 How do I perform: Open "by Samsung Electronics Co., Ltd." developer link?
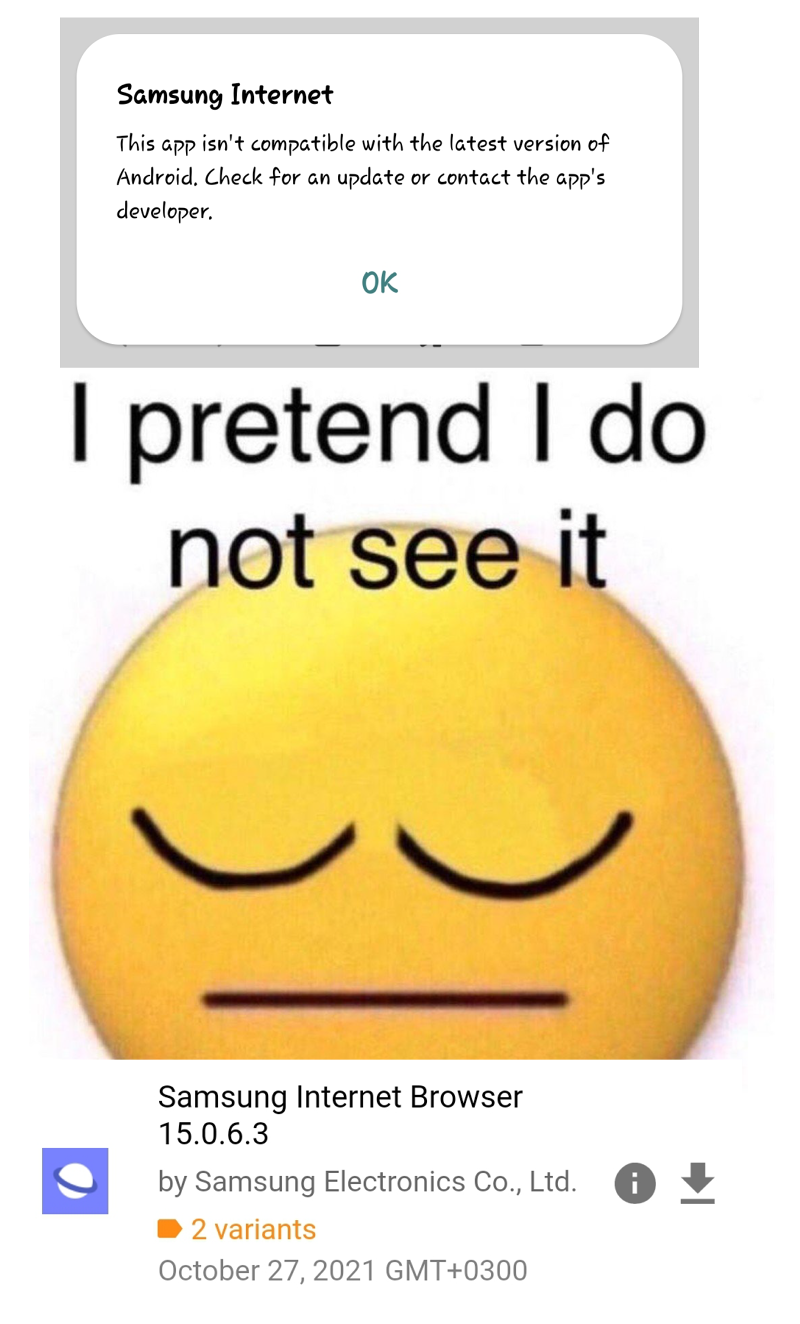tap(367, 1182)
